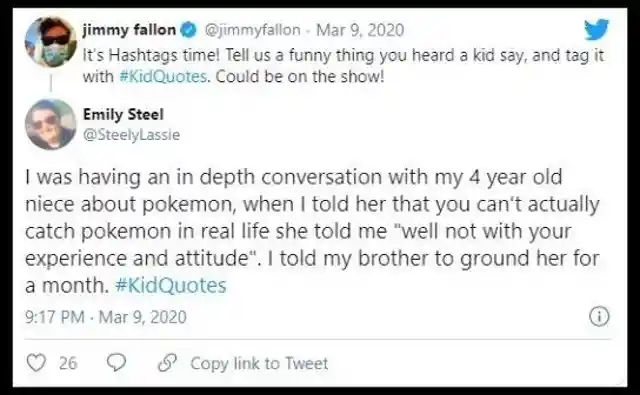Open #KidQuotes hashtag in Fallon's tweet
This screenshot has height=395, width=640.
pos(163,76)
